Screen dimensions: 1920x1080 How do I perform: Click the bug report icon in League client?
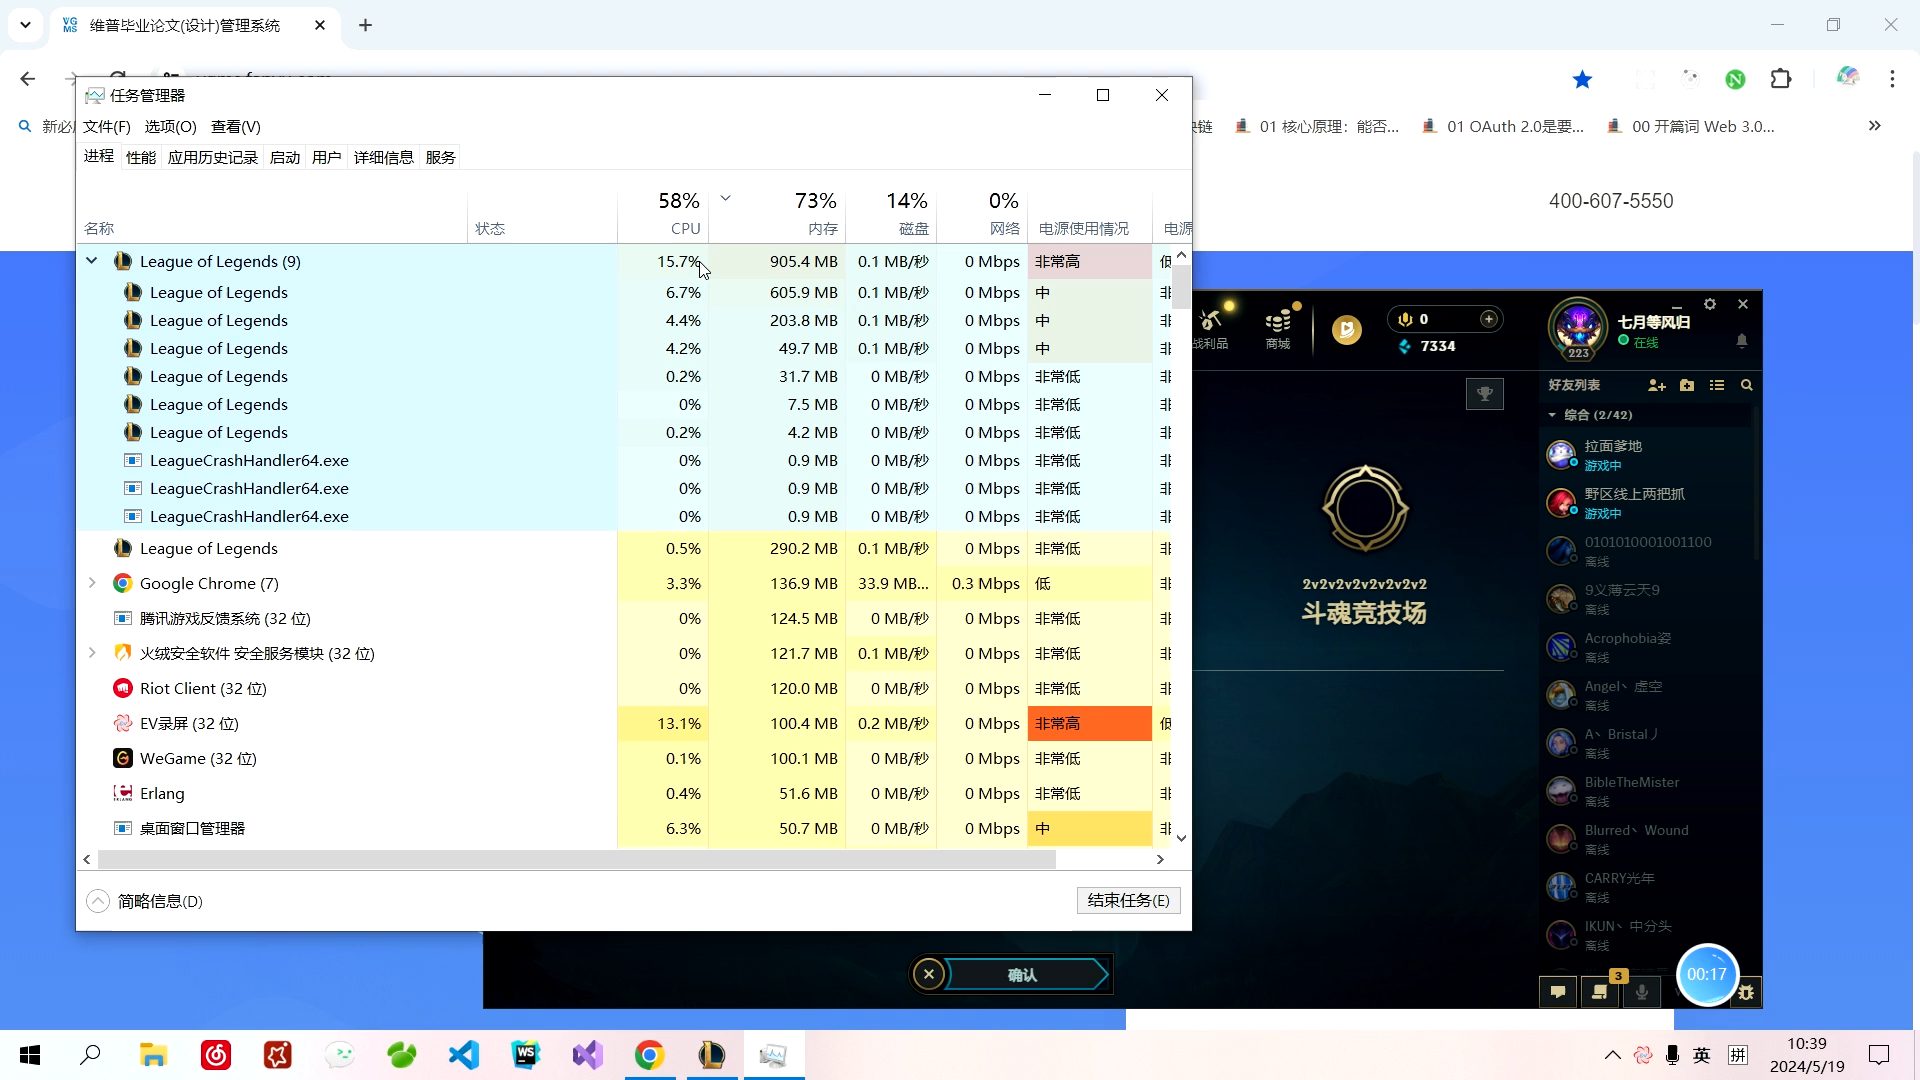1746,992
